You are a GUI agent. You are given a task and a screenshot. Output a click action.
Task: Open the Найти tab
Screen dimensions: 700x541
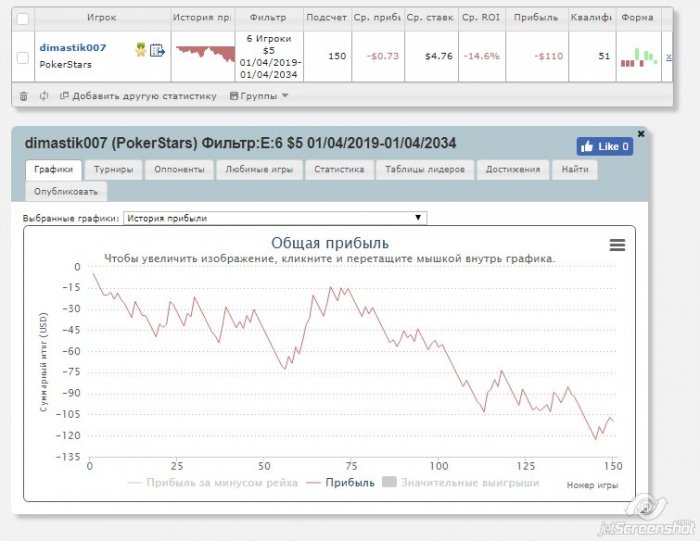click(x=575, y=170)
